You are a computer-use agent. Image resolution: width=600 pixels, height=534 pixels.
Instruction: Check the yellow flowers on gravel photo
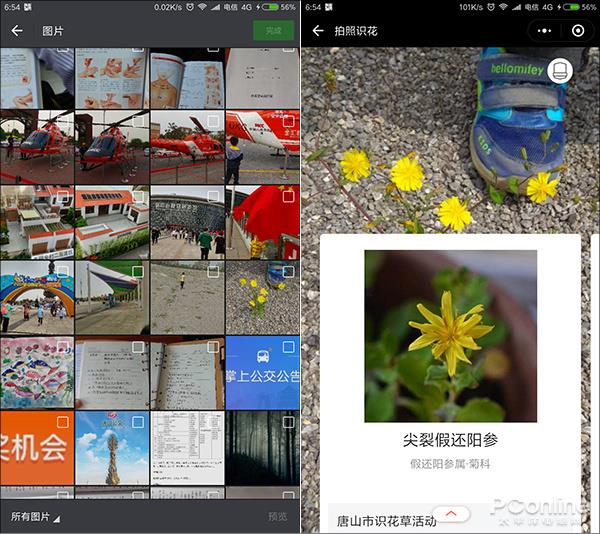288,272
